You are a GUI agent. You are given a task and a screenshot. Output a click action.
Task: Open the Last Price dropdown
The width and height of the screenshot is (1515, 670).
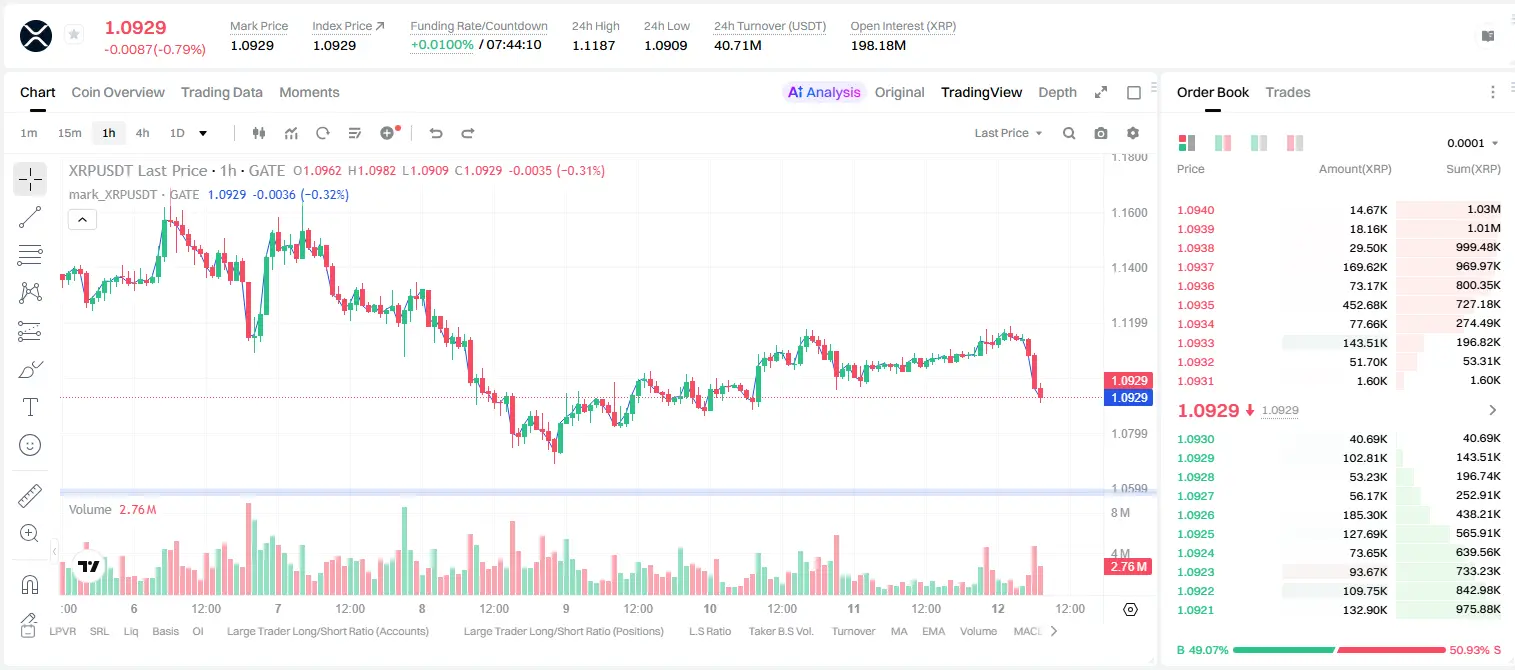1008,133
